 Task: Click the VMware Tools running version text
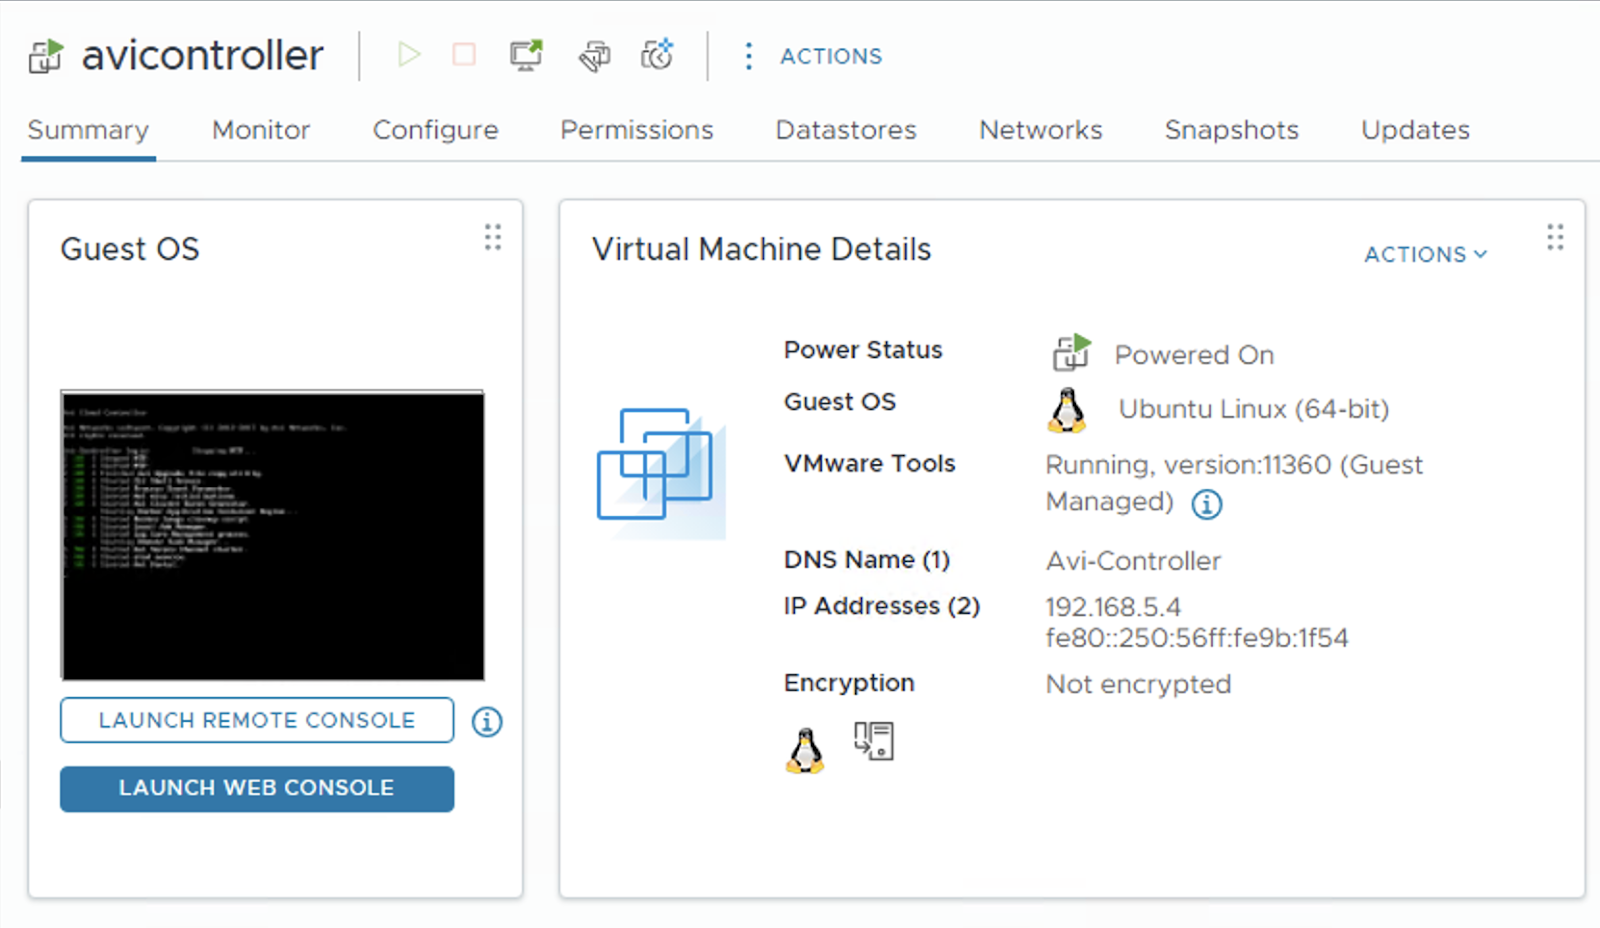(1234, 483)
